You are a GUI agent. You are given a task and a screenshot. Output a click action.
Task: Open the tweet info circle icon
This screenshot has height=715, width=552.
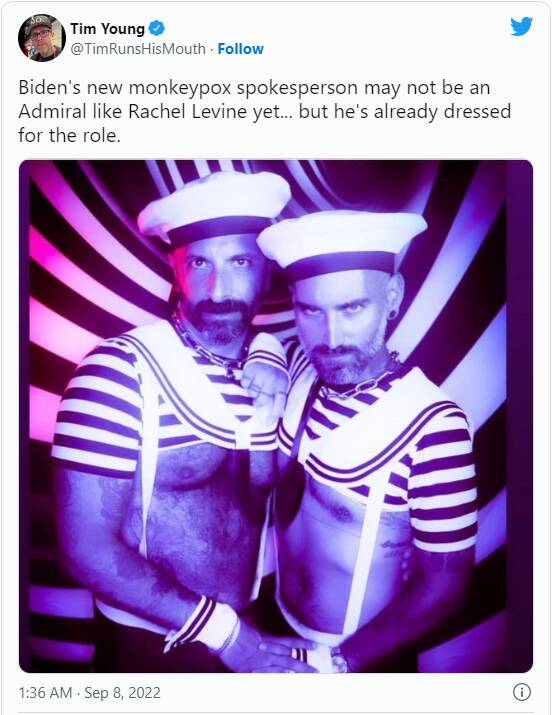[x=521, y=692]
